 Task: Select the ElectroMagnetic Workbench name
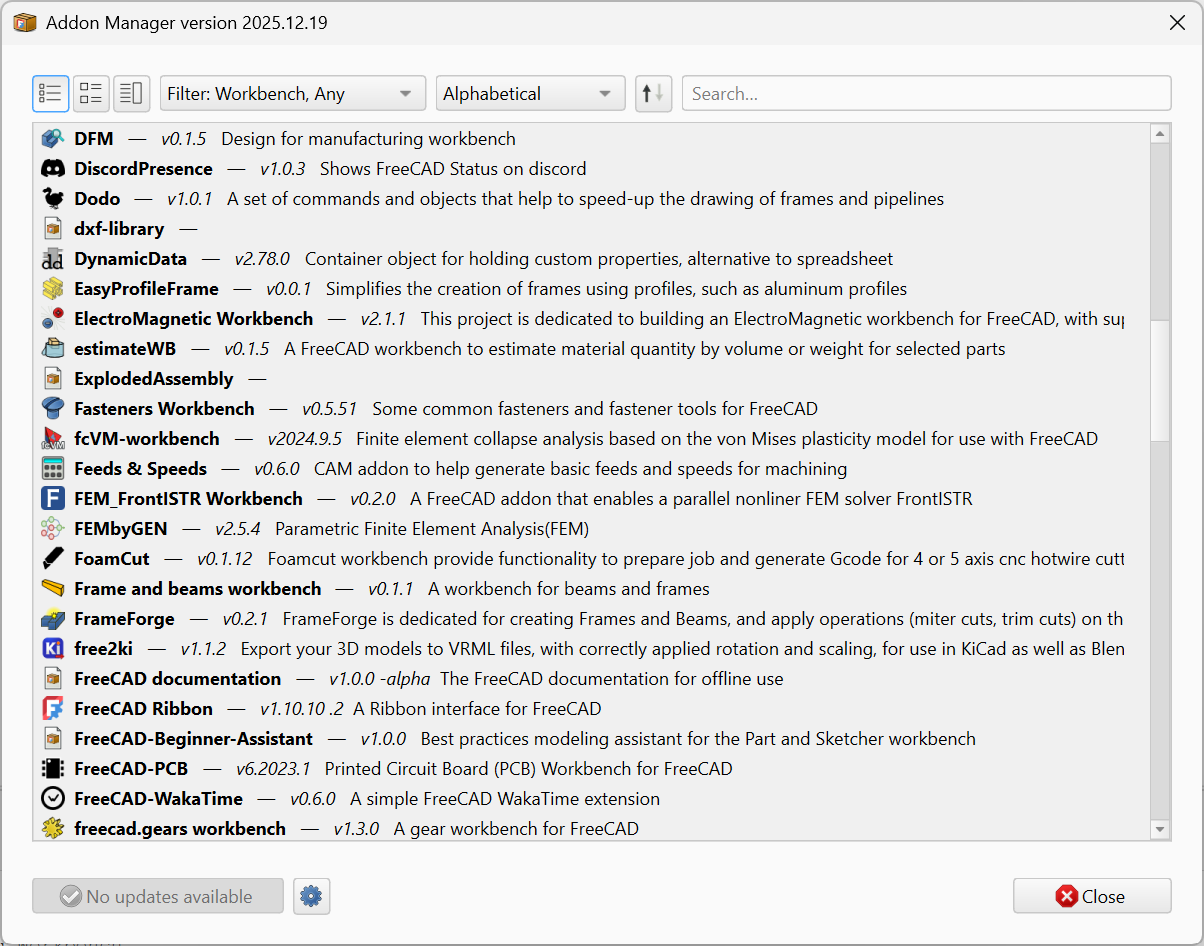194,319
